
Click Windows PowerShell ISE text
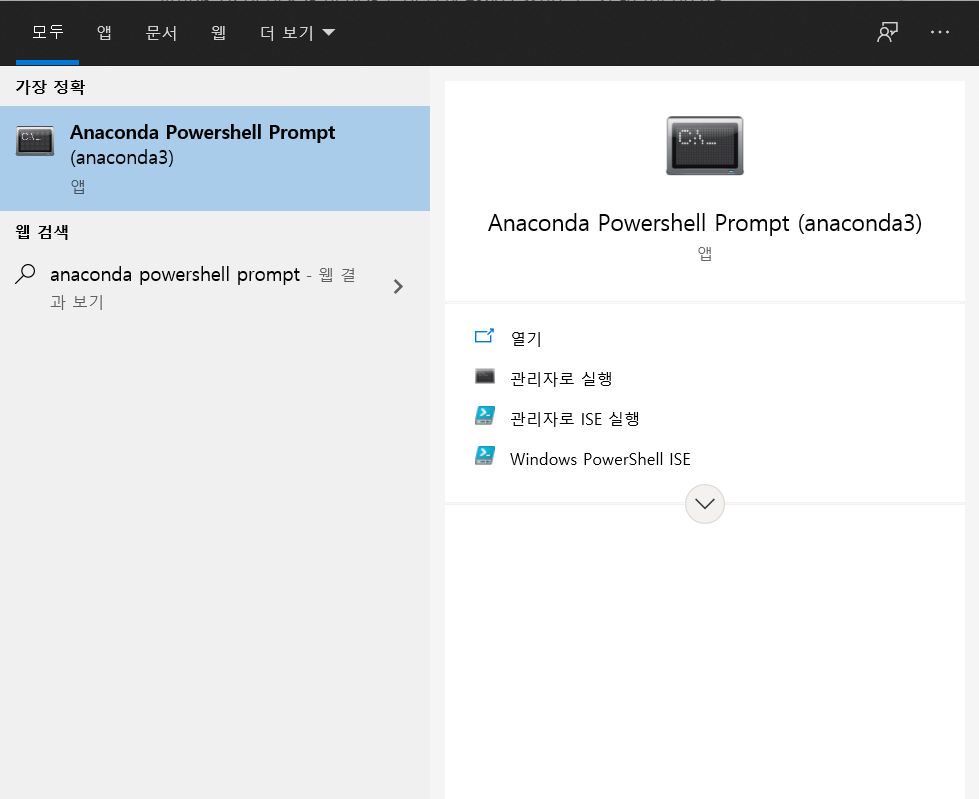(600, 459)
